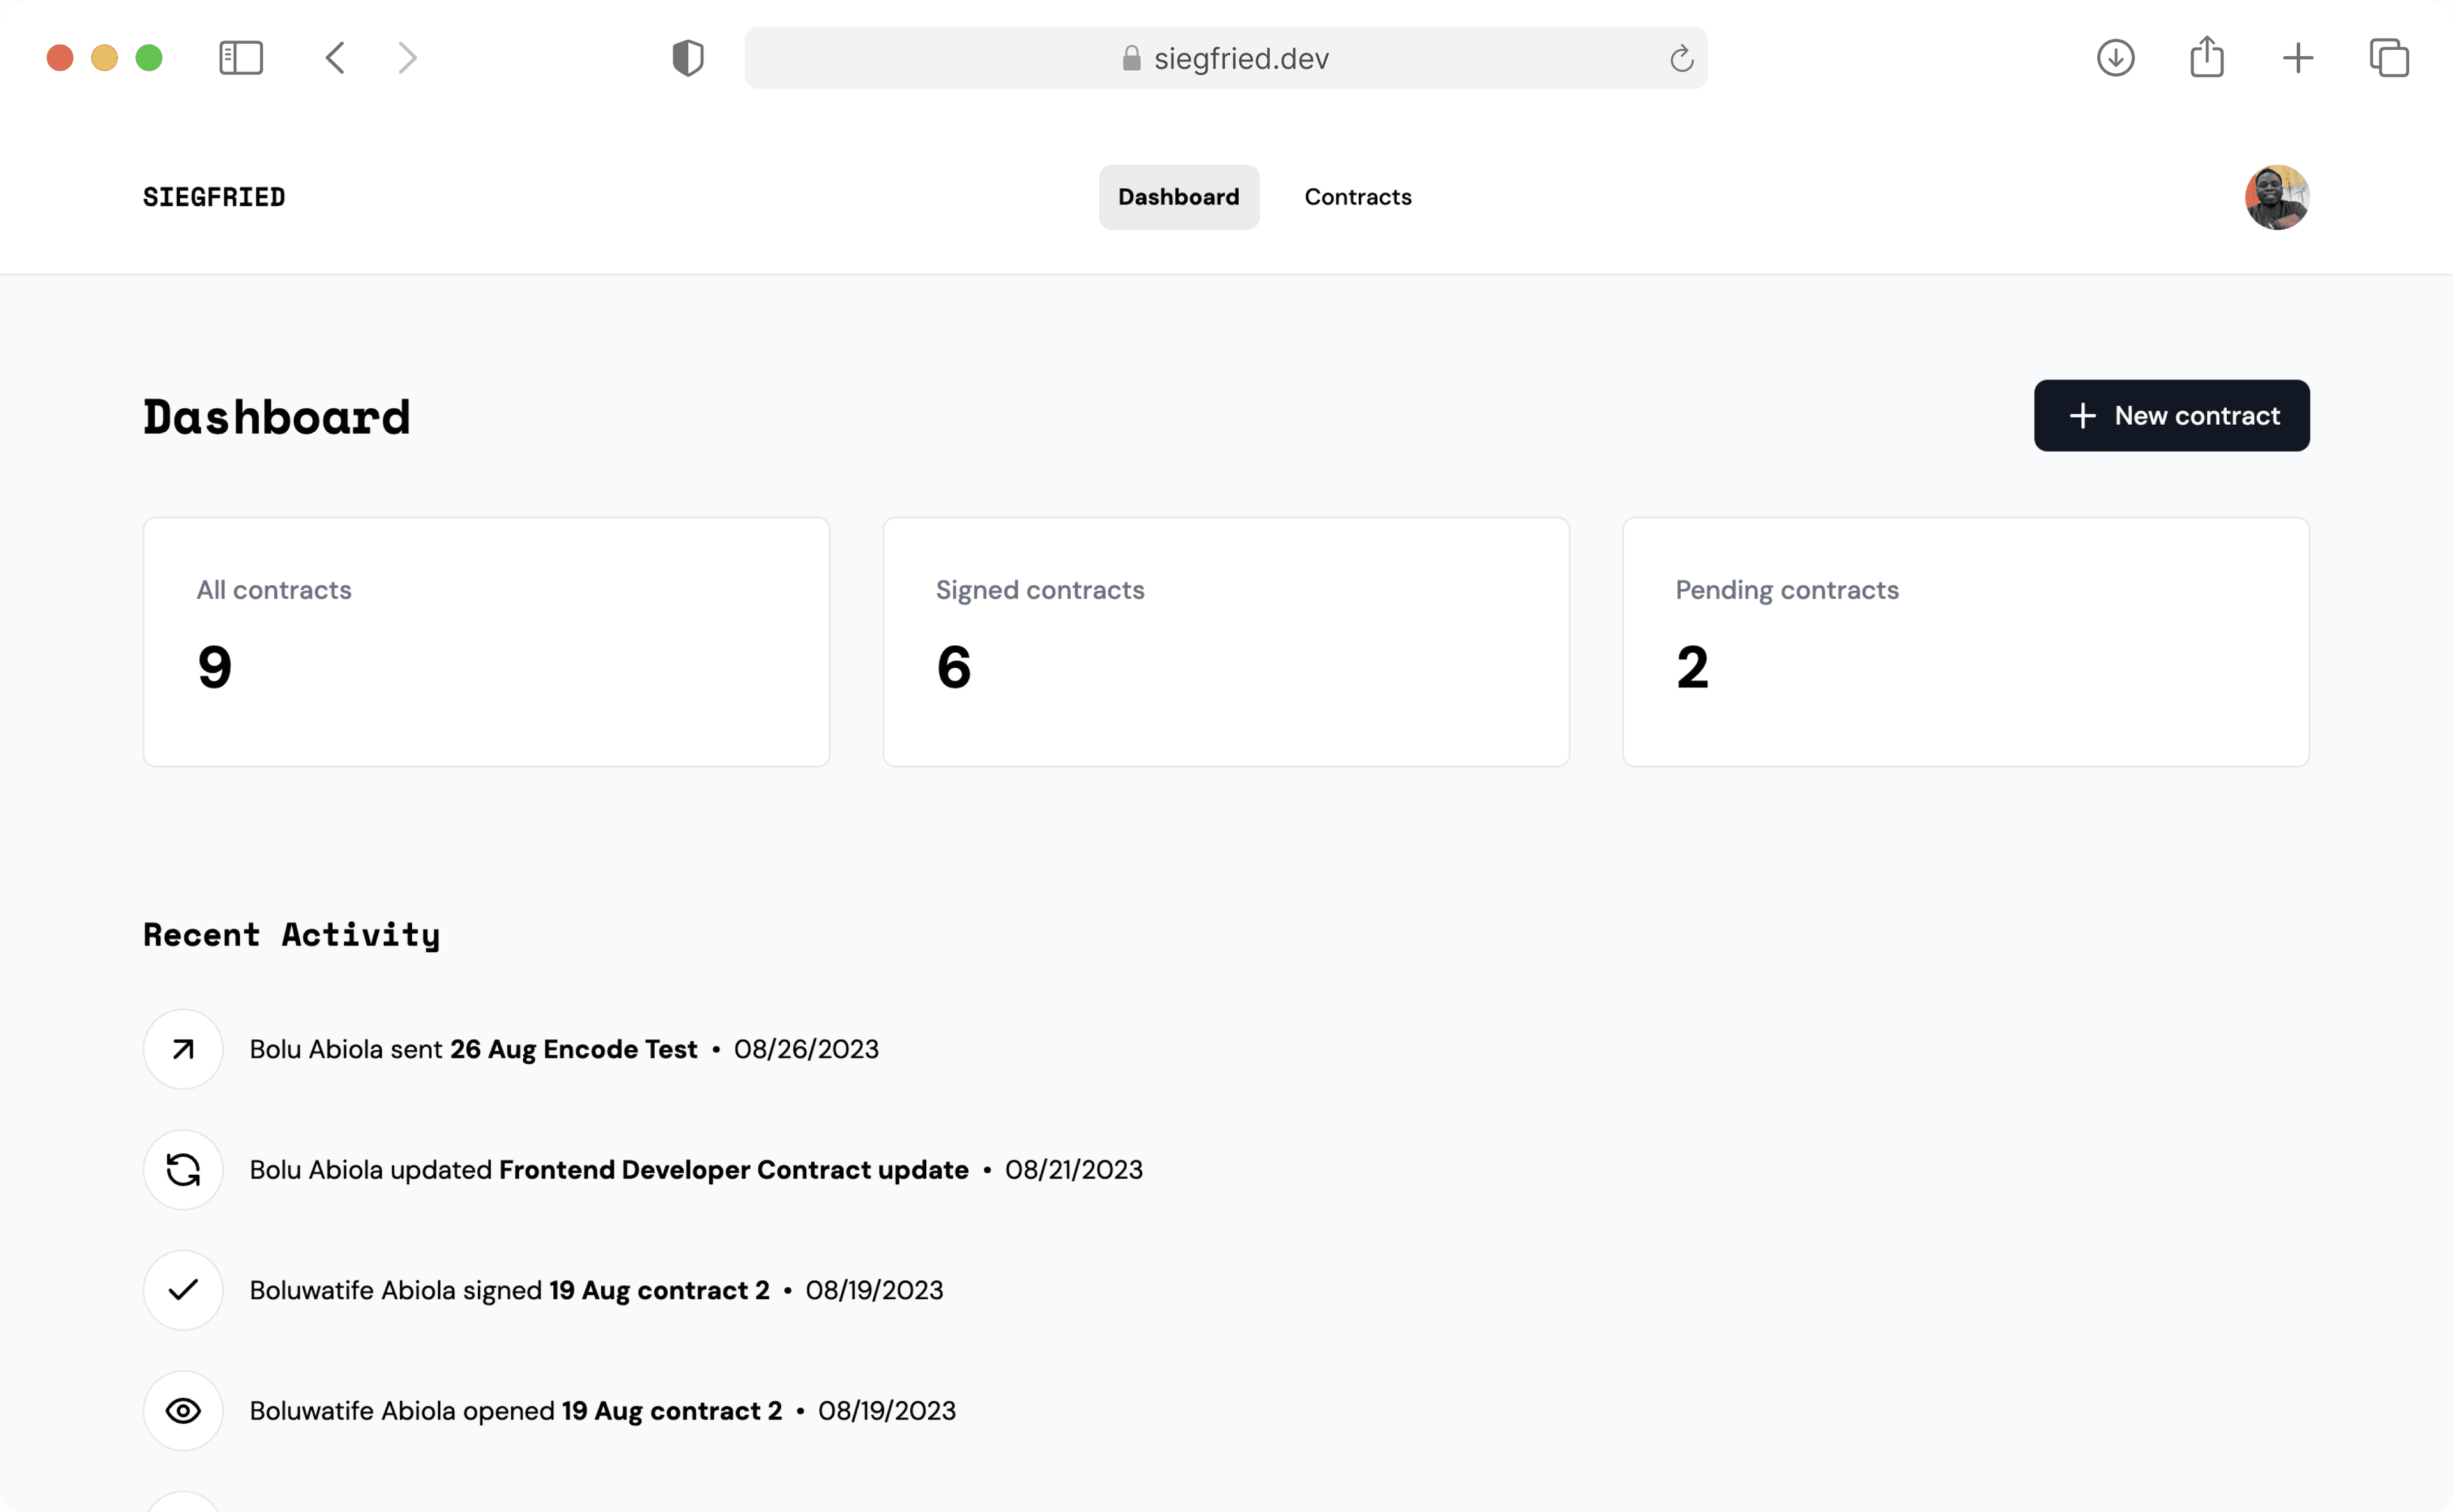Viewport: 2453px width, 1512px height.
Task: Click the eye icon for the opened 19 Aug contract
Action: pyautogui.click(x=183, y=1410)
